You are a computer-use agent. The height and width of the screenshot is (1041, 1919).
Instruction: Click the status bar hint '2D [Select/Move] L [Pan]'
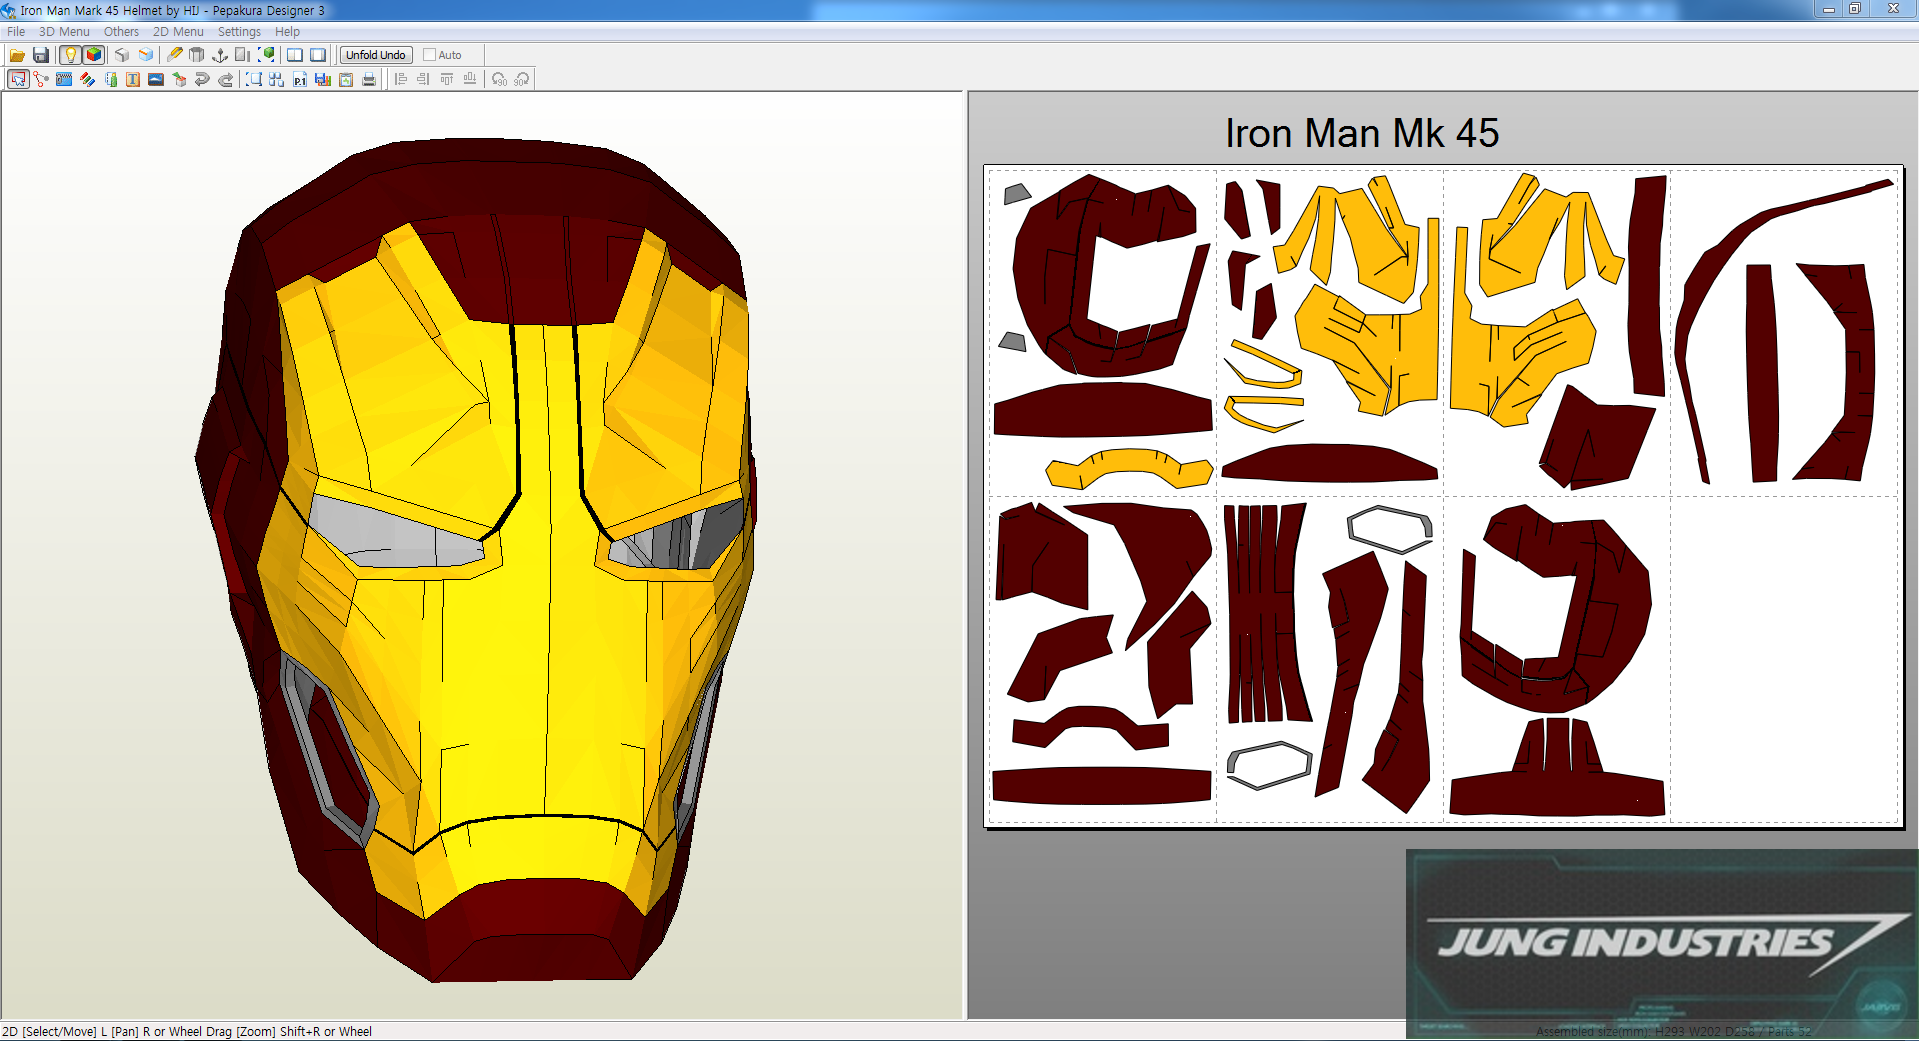point(71,1031)
